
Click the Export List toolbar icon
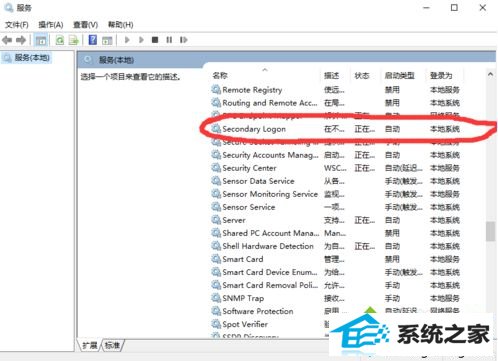click(x=74, y=40)
